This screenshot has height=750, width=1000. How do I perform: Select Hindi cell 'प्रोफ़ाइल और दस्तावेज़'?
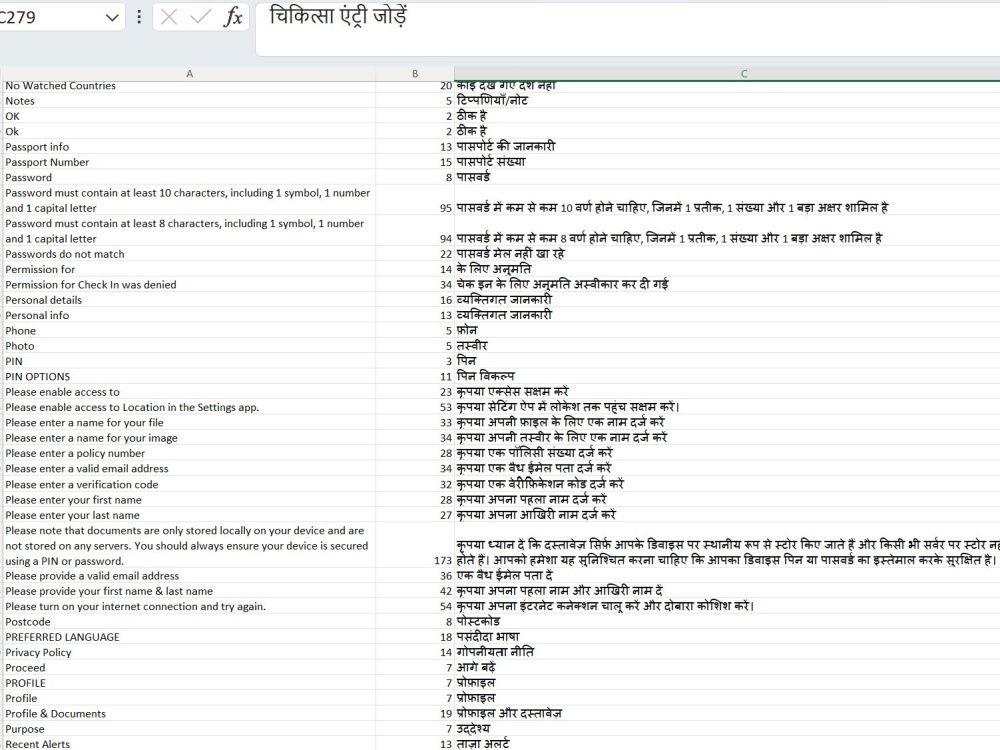point(727,713)
